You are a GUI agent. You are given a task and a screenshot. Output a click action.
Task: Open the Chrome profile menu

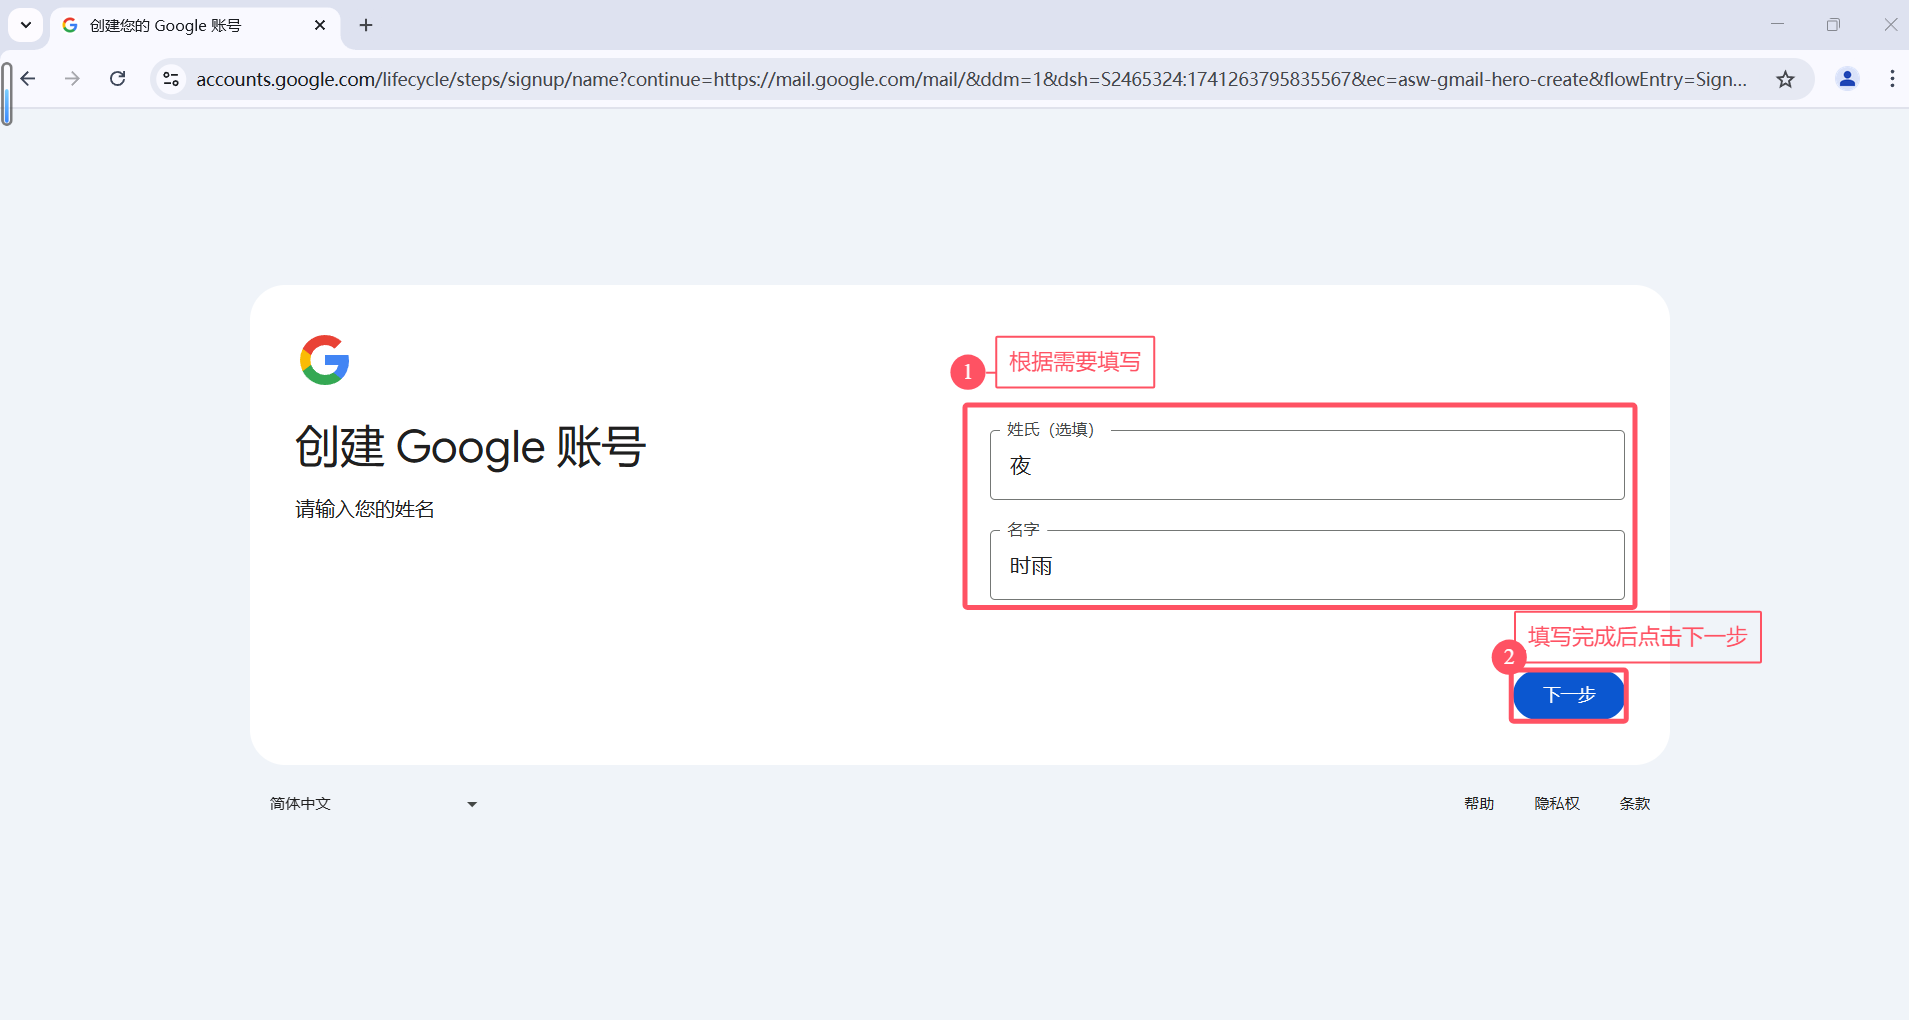click(1847, 79)
